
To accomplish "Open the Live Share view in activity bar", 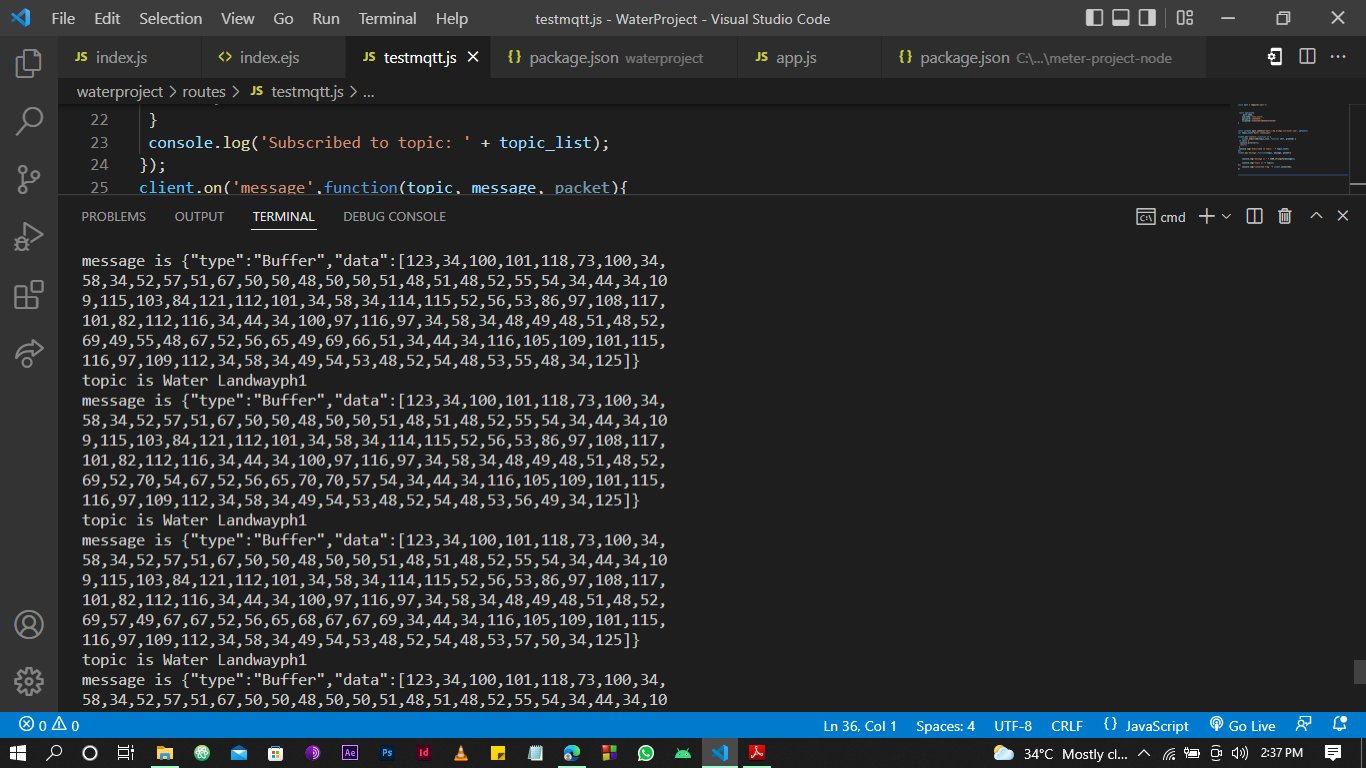I will tap(29, 353).
